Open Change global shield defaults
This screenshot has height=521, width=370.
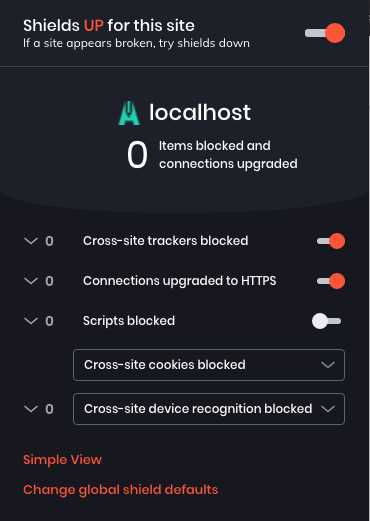(x=121, y=490)
